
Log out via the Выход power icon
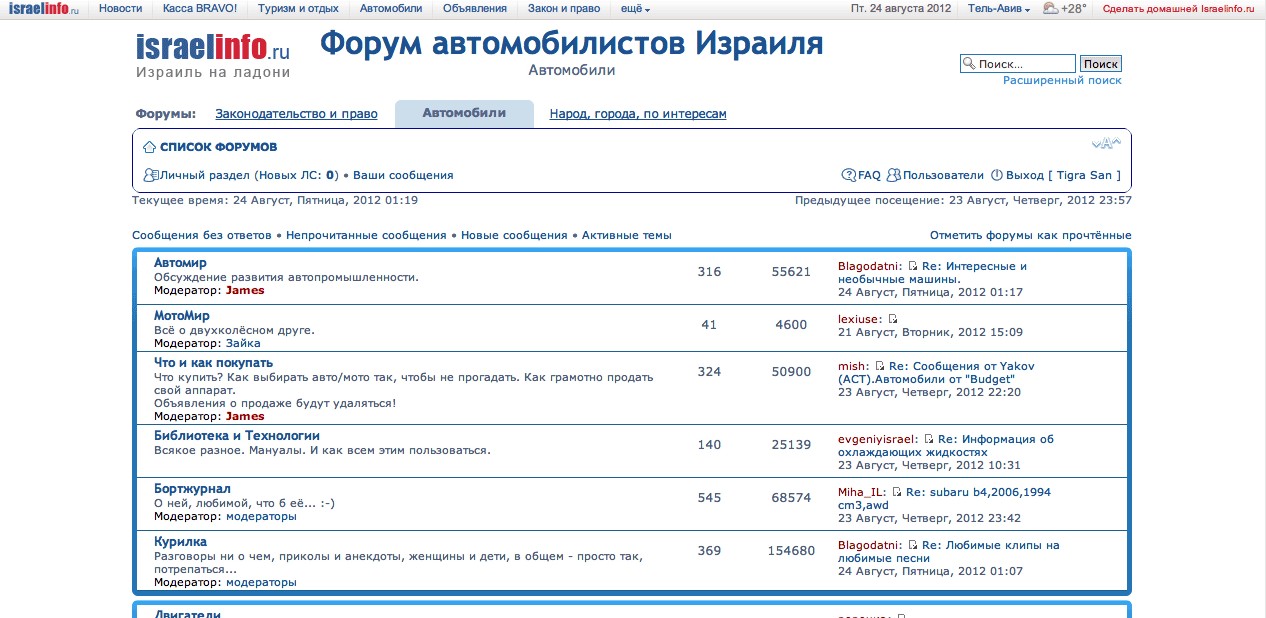tap(996, 175)
